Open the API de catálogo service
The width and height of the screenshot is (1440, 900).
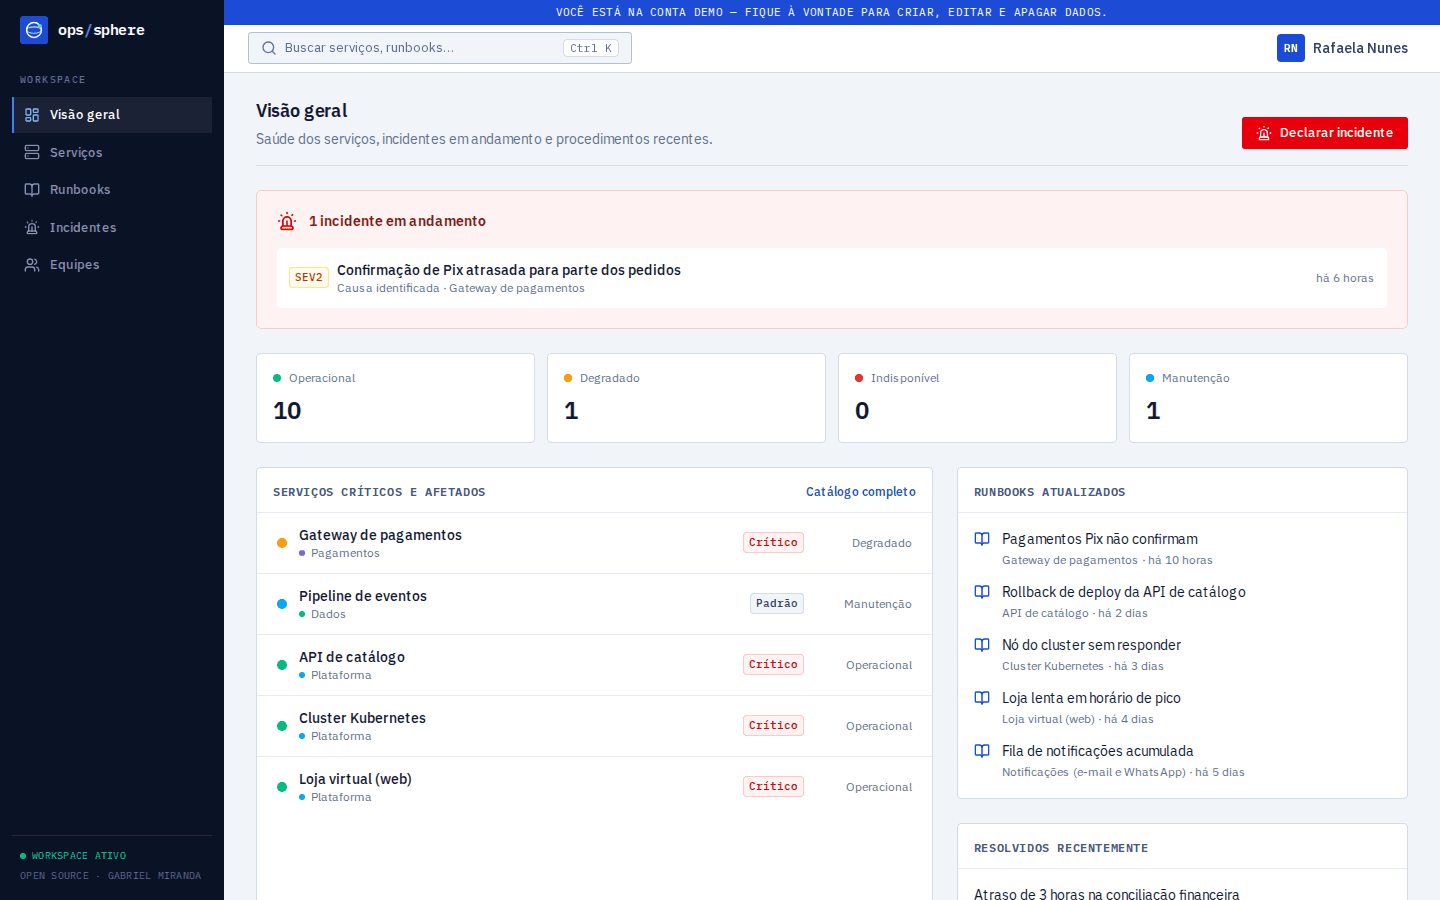(594, 665)
